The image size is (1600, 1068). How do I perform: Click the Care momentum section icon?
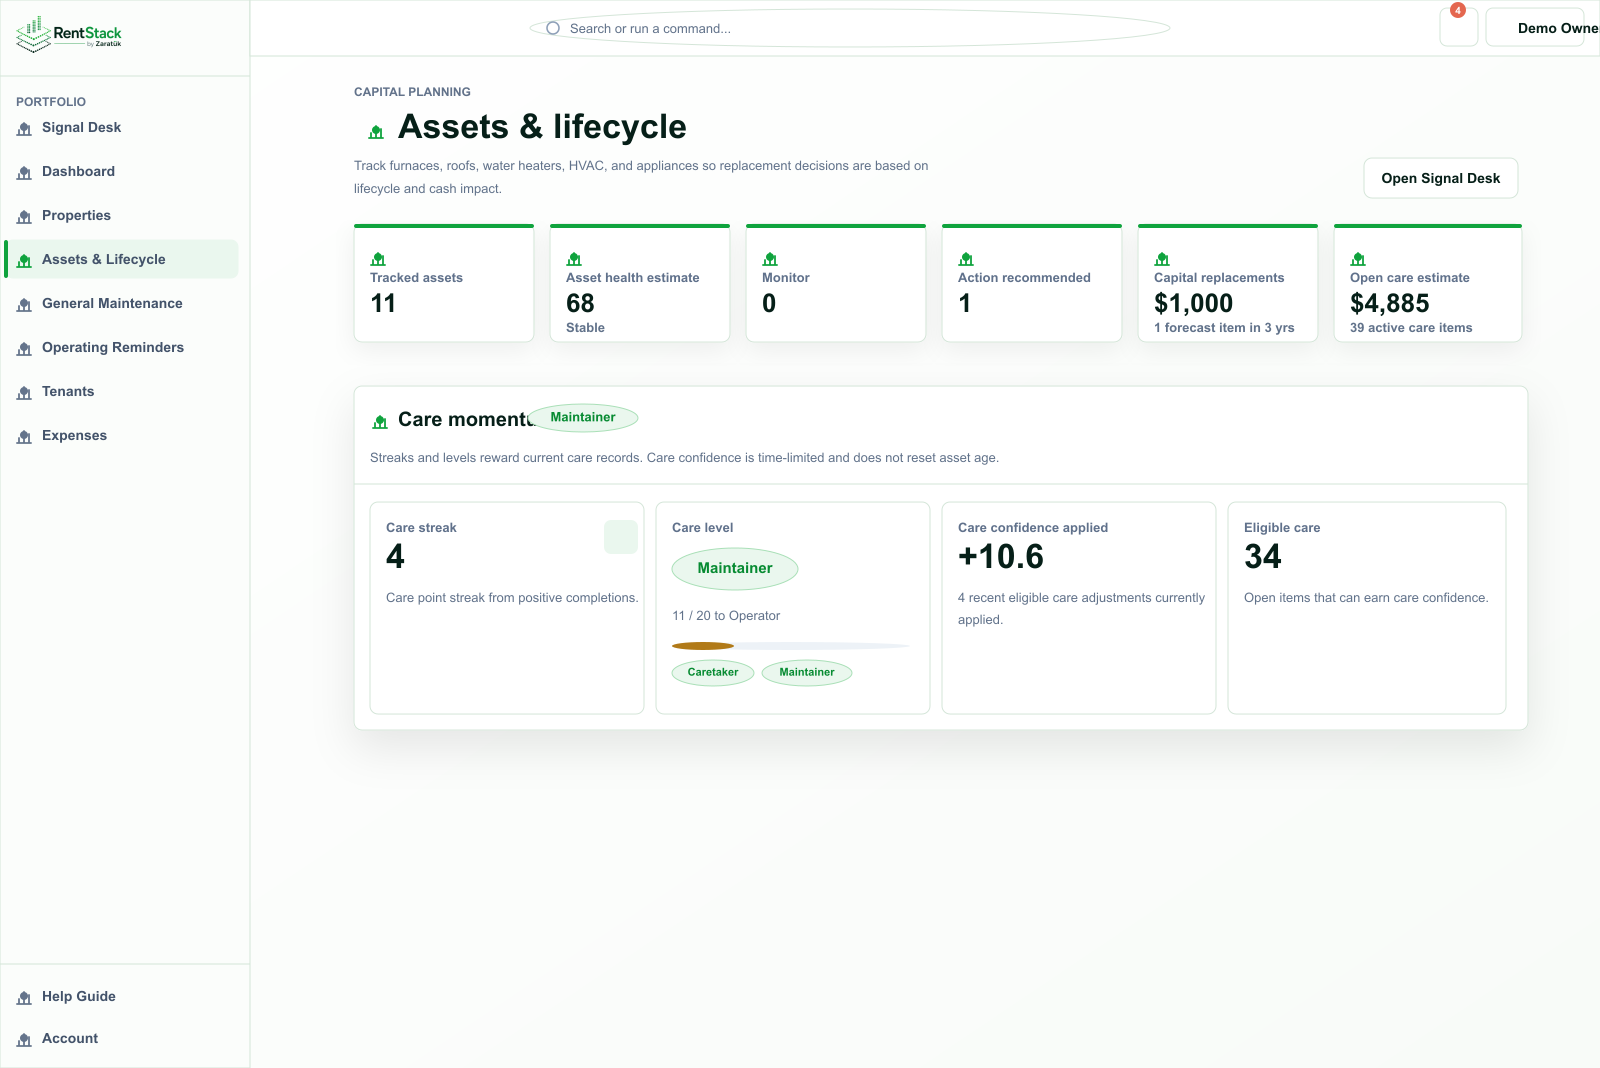[380, 422]
